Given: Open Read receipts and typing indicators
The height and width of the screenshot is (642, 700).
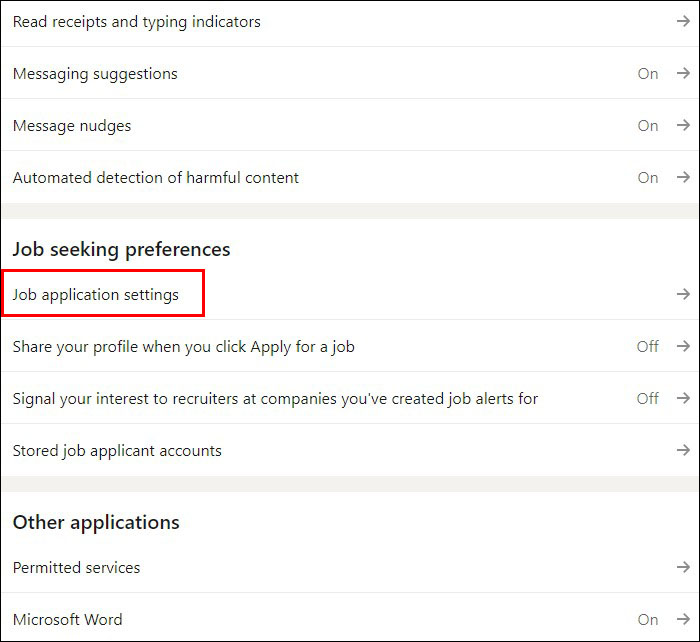Looking at the screenshot, I should (x=136, y=22).
